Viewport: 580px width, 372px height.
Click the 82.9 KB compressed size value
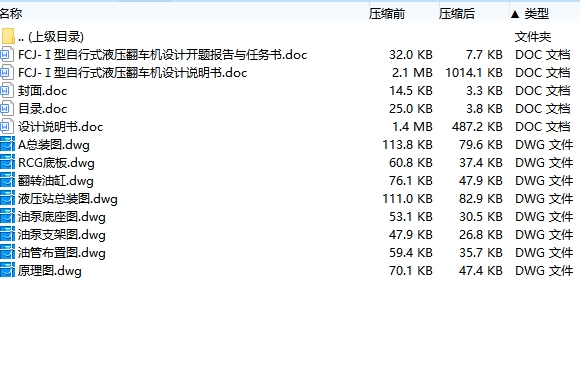(x=481, y=199)
